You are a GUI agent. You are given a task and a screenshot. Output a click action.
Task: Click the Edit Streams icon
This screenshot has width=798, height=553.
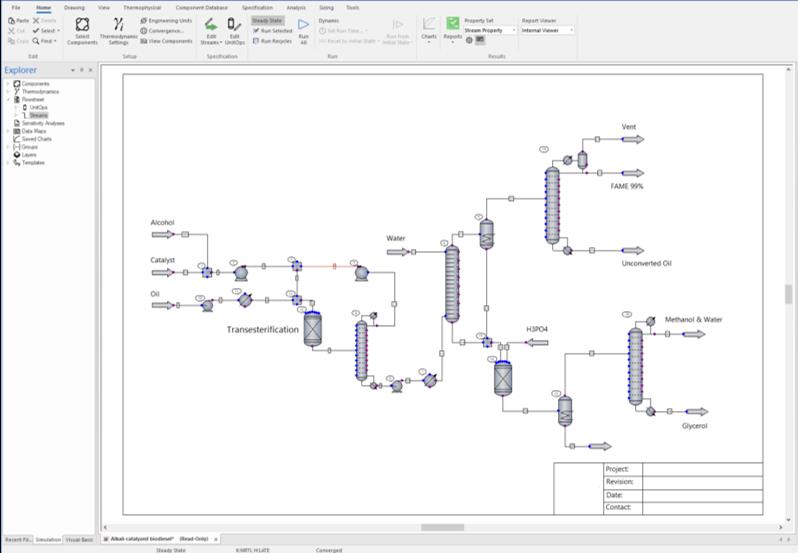pyautogui.click(x=211, y=31)
